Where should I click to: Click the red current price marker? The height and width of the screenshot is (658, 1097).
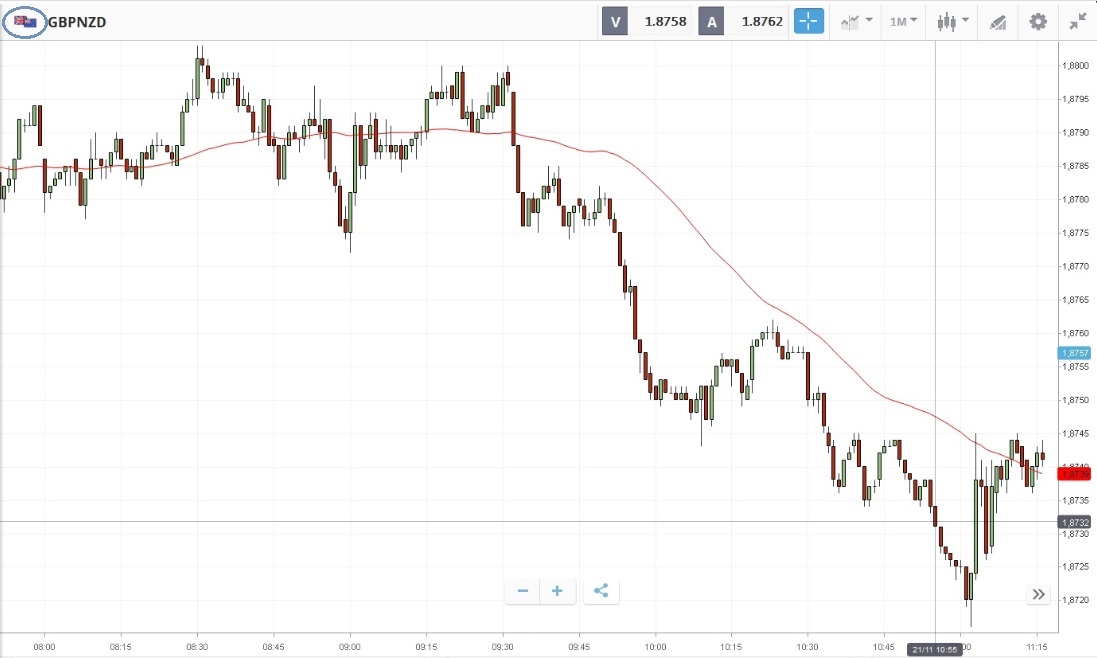point(1075,474)
